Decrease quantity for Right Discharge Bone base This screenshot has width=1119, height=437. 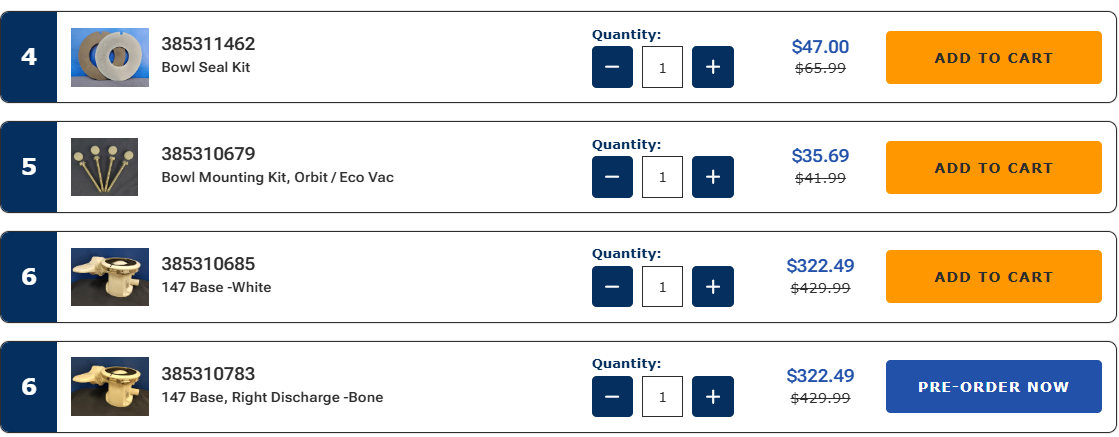[612, 397]
